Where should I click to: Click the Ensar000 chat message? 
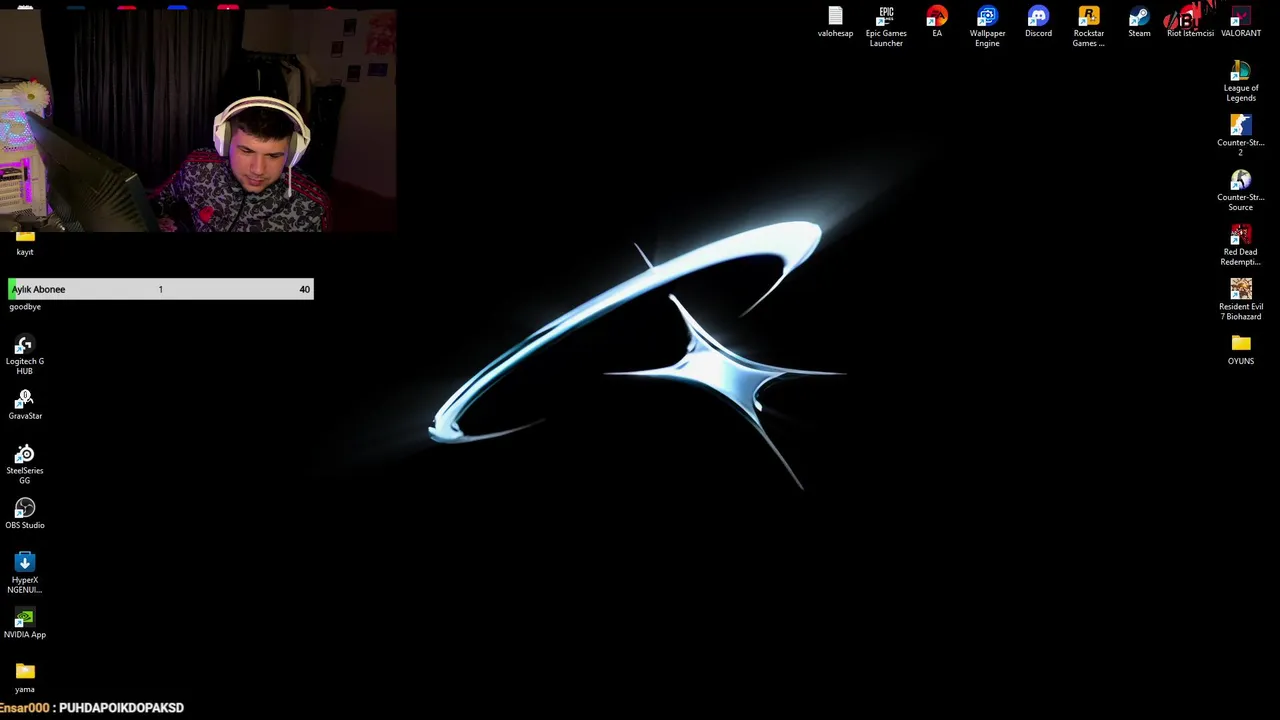92,708
